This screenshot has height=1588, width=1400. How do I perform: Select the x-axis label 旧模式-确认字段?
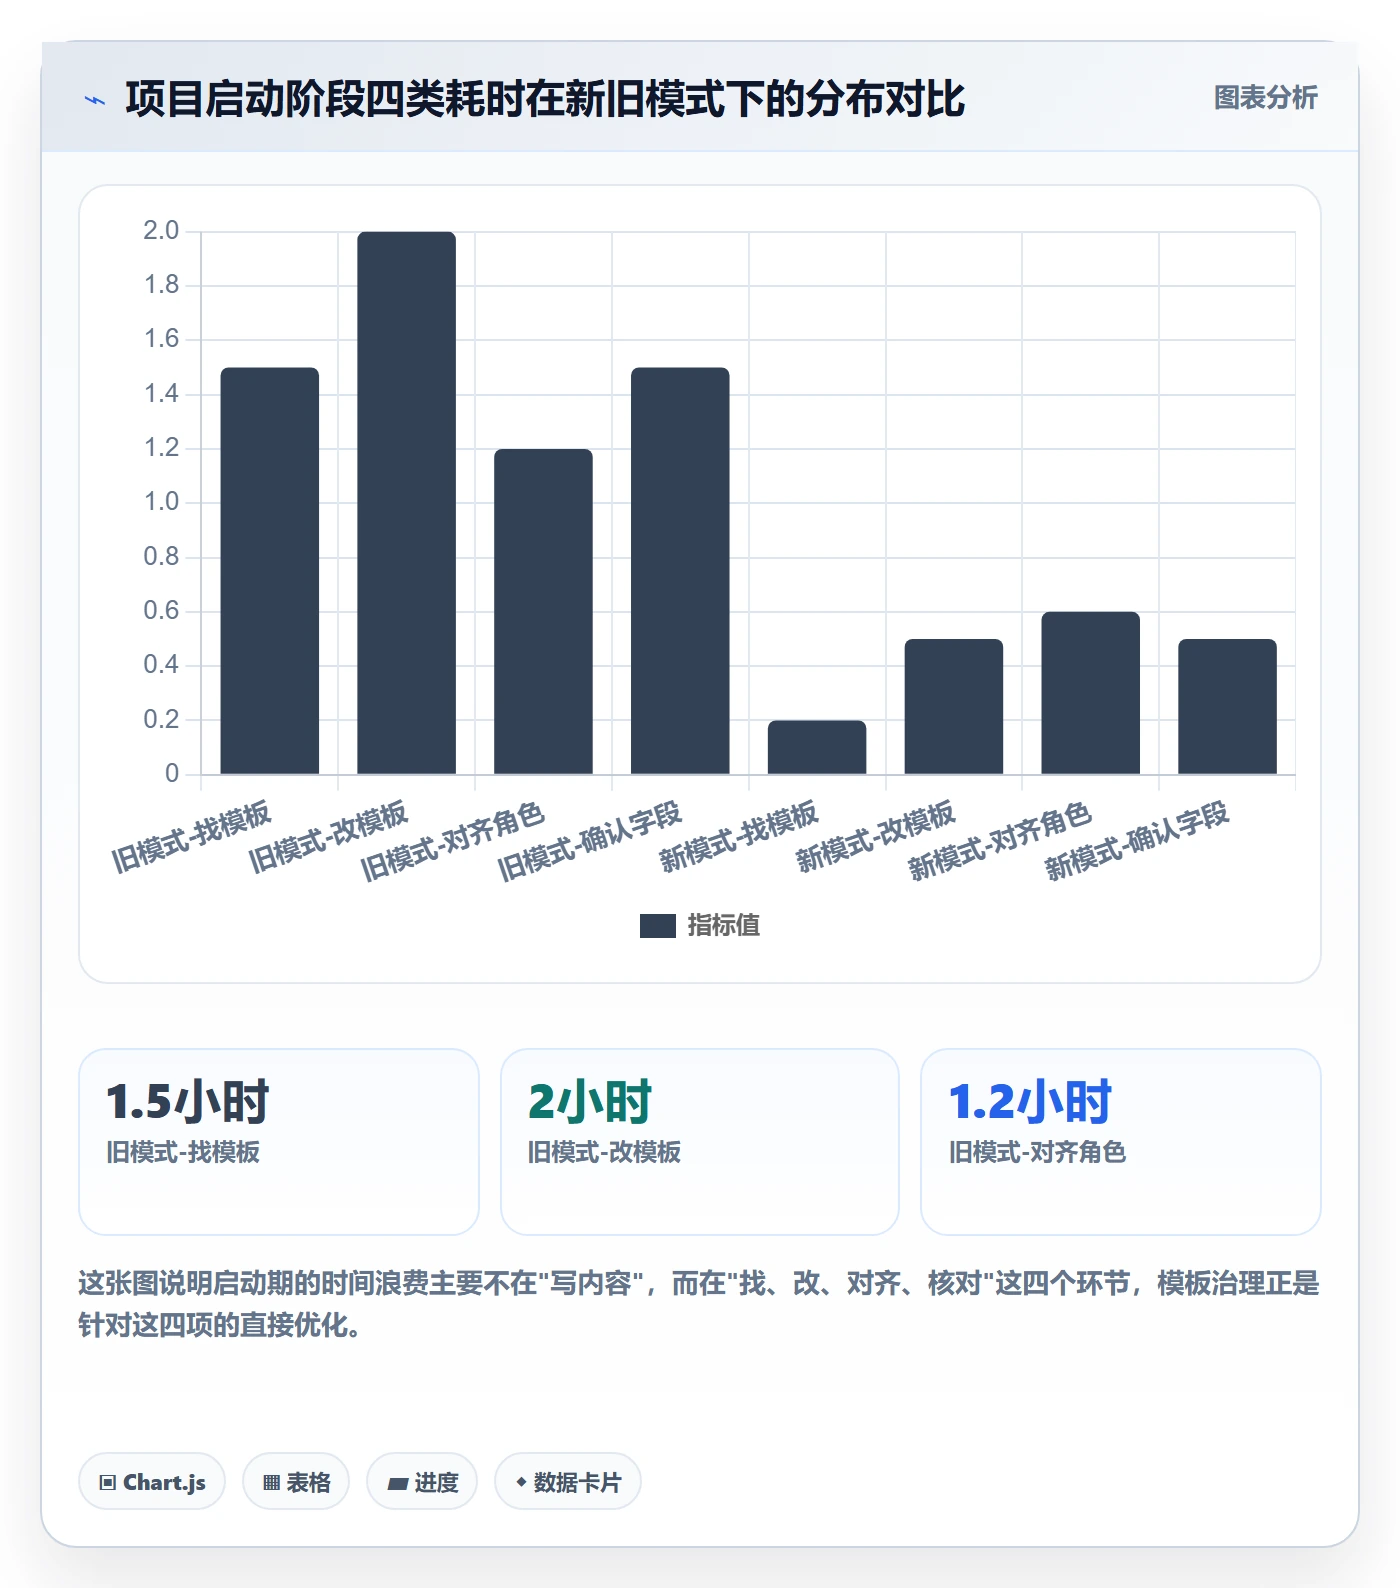[590, 841]
